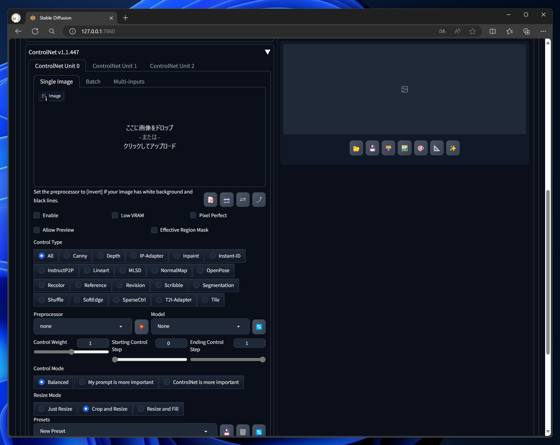Send image to extras ruler icon

[x=437, y=148]
